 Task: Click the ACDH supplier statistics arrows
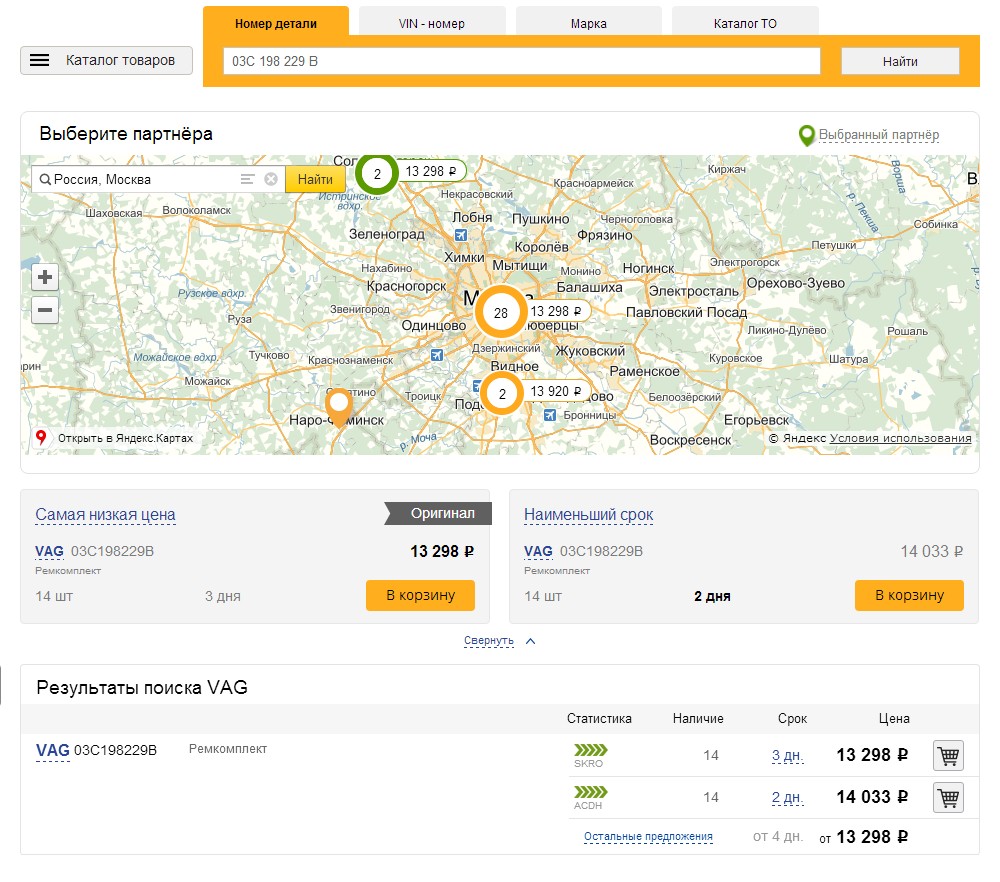tap(591, 792)
